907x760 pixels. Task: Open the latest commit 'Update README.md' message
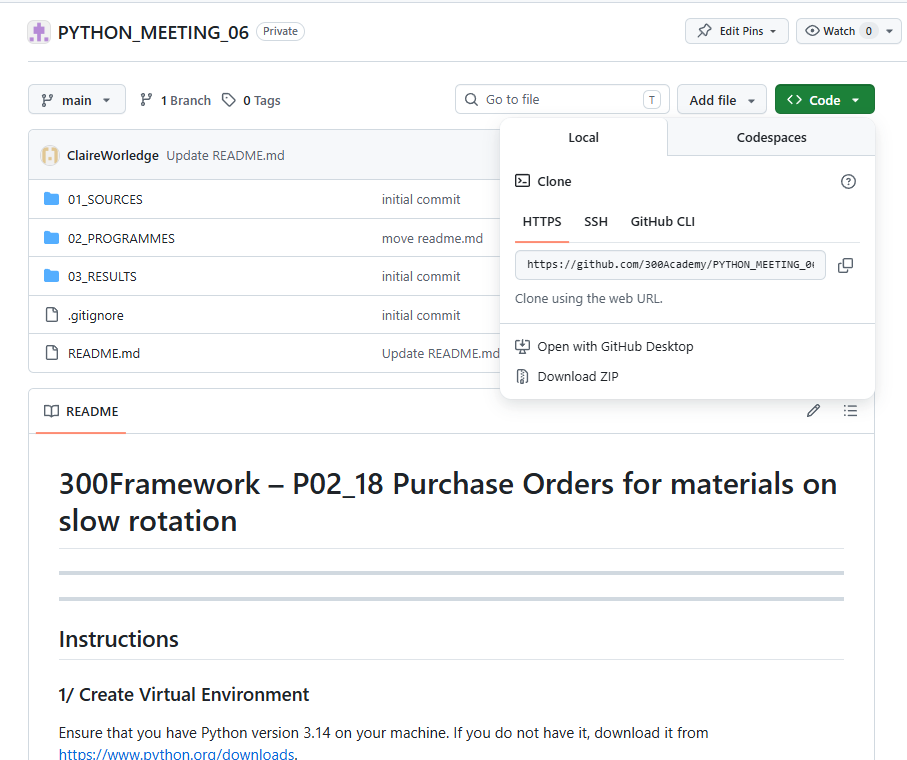[x=226, y=156]
